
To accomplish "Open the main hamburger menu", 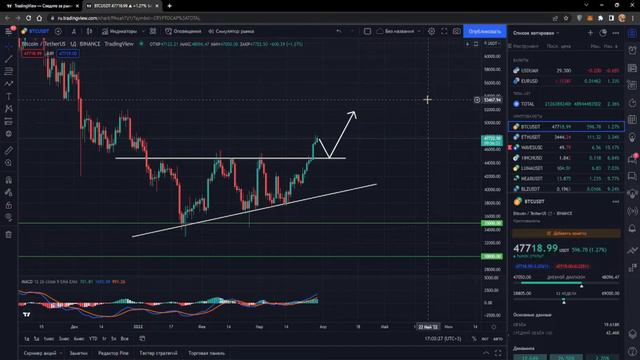I will 9,31.
